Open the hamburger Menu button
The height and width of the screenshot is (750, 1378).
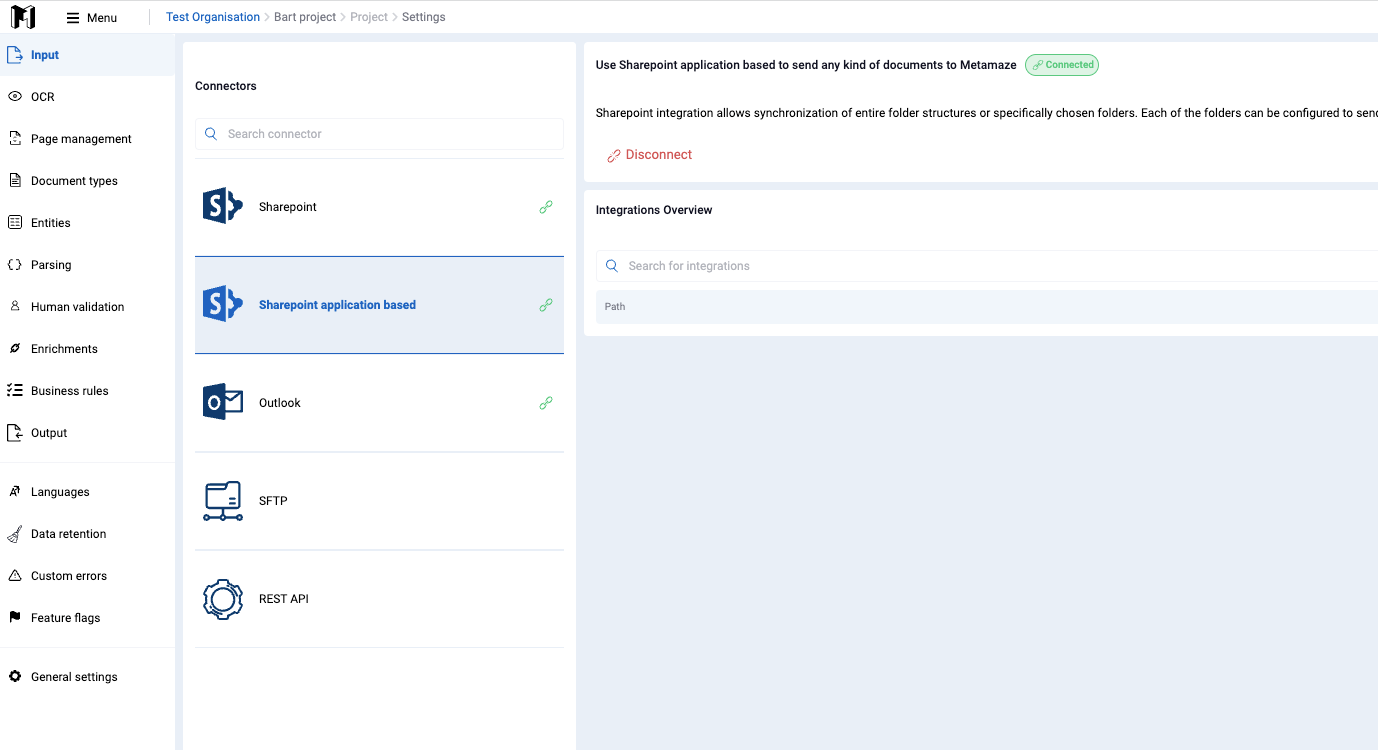click(x=92, y=17)
